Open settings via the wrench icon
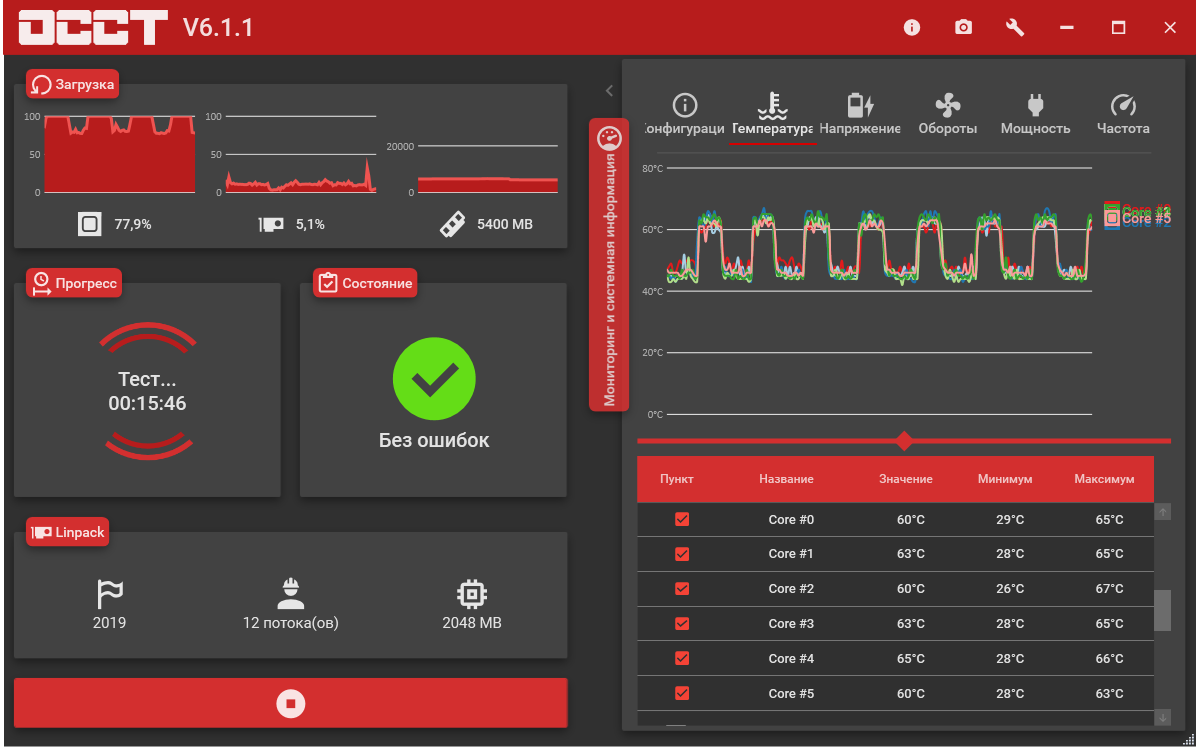 coord(1015,28)
